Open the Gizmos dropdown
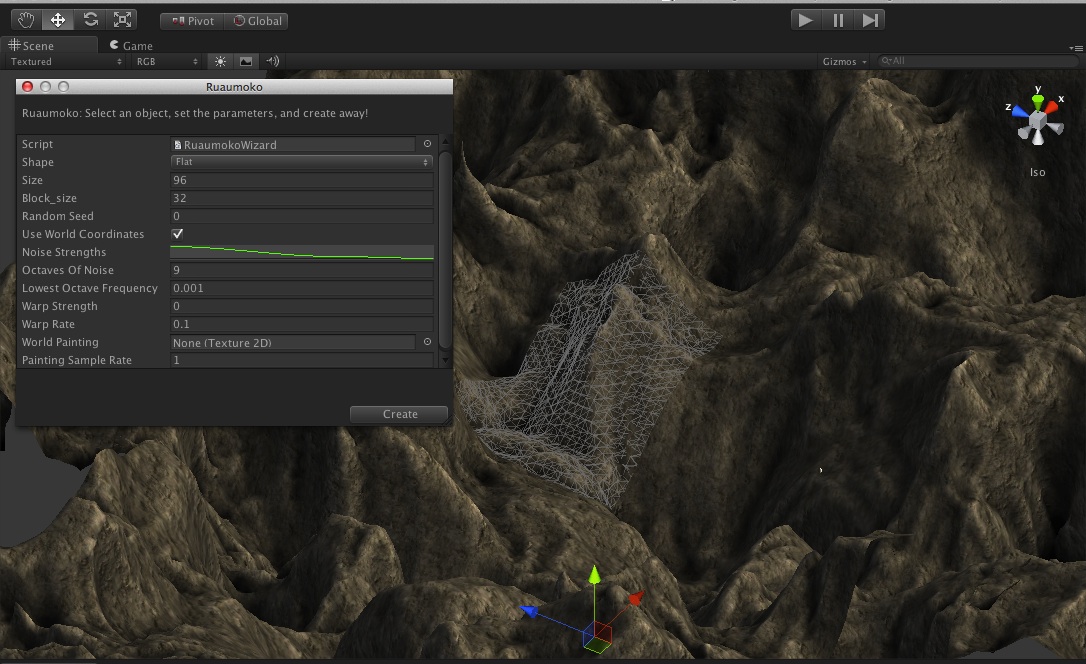This screenshot has height=664, width=1086. coord(843,61)
